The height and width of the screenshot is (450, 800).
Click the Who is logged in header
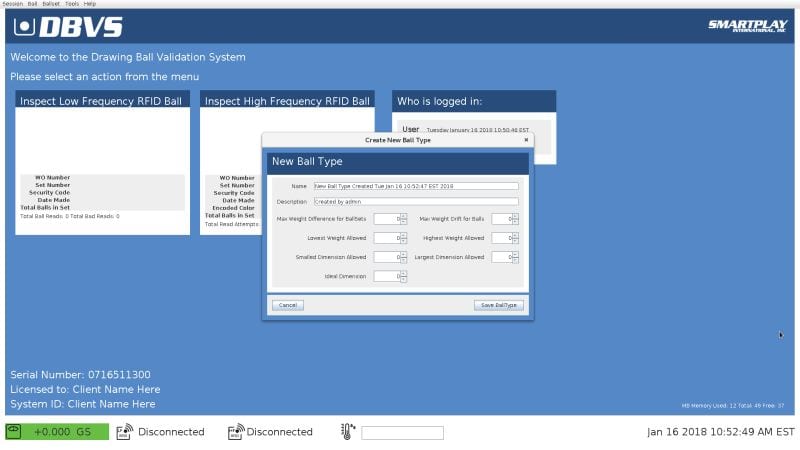pyautogui.click(x=474, y=101)
